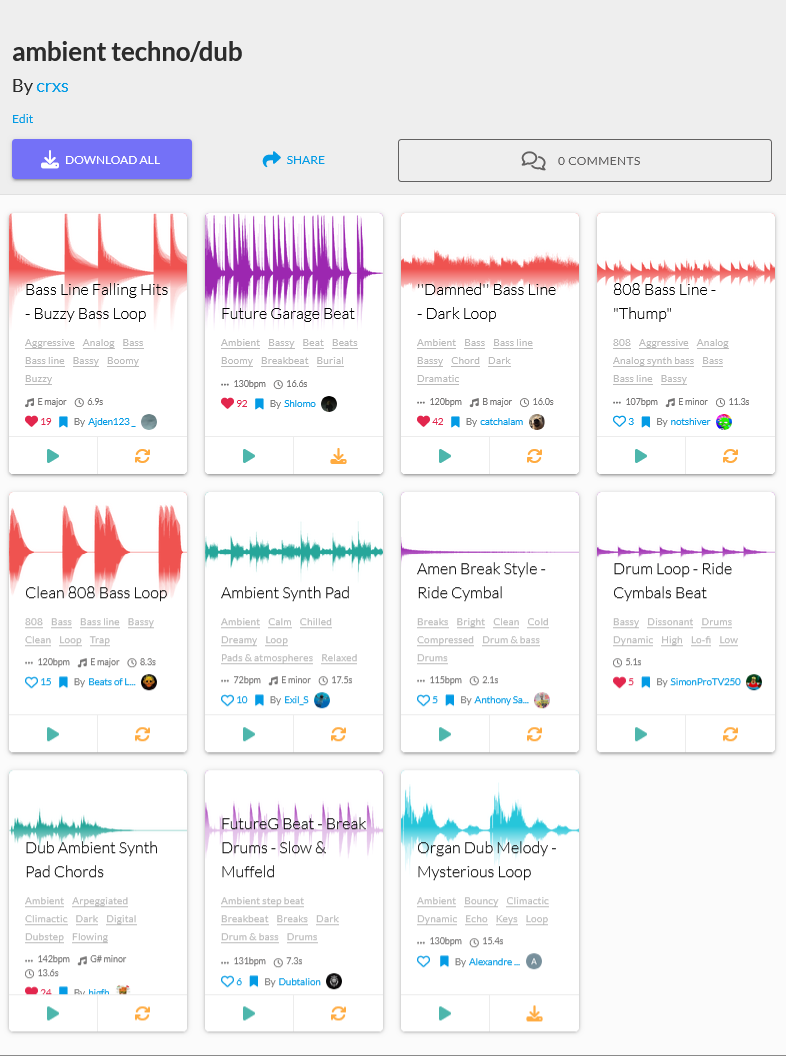
Task: Play Drum Loop Ride Cymbals Beat
Action: pyautogui.click(x=641, y=734)
